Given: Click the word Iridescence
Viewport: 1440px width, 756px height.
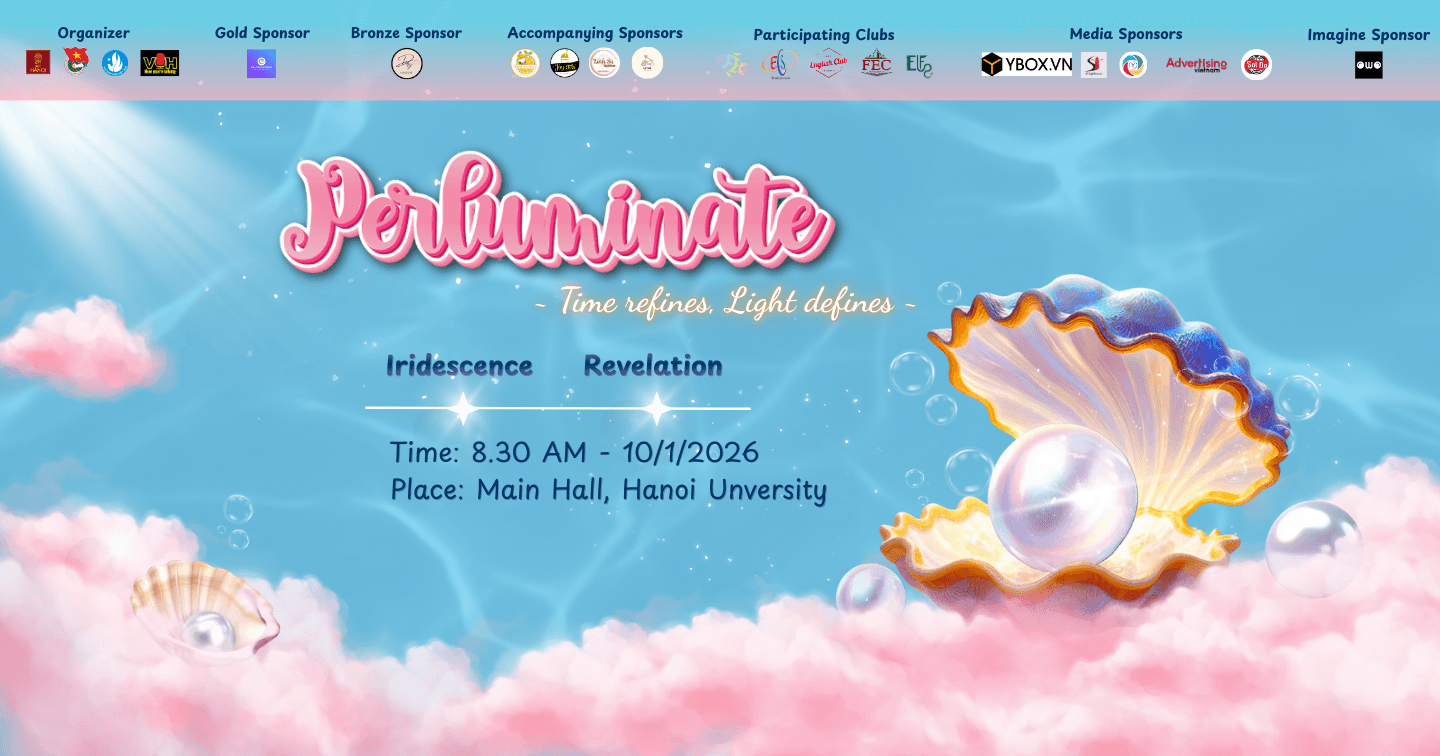Looking at the screenshot, I should (x=459, y=366).
